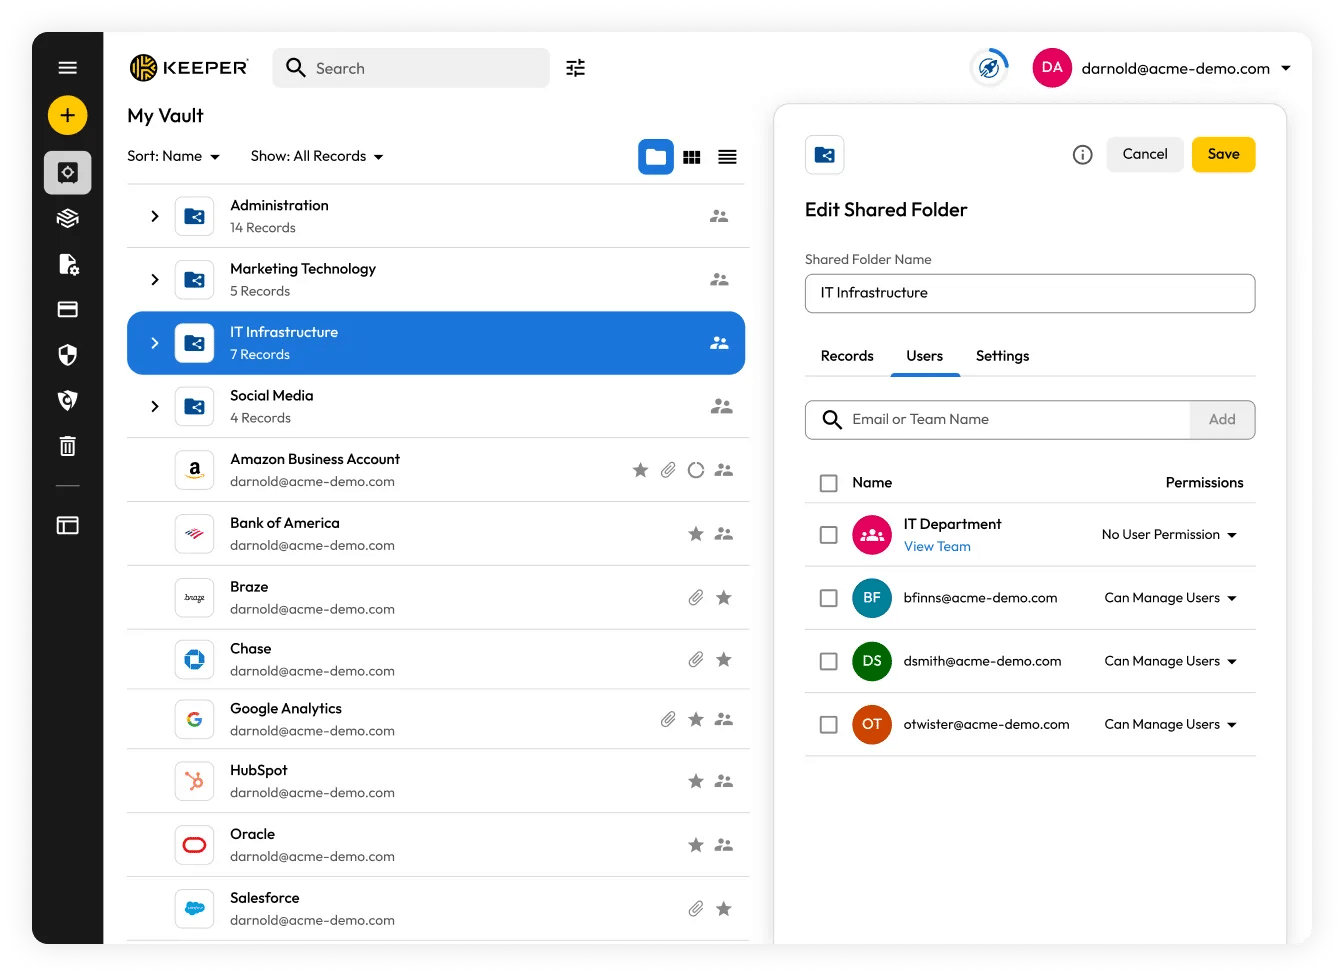Open the View Team link
Image resolution: width=1344 pixels, height=976 pixels.
[937, 547]
